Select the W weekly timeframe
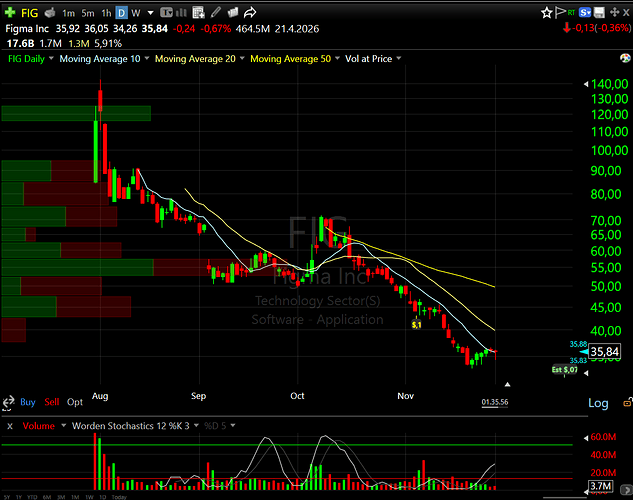 click(x=136, y=13)
